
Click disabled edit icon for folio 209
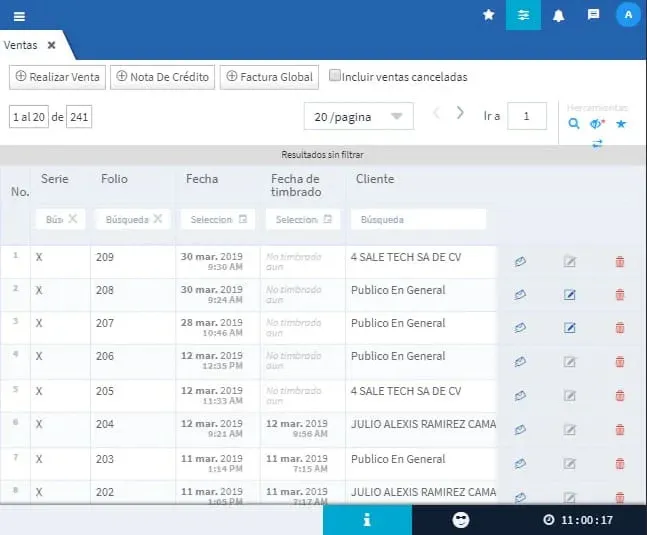point(569,261)
